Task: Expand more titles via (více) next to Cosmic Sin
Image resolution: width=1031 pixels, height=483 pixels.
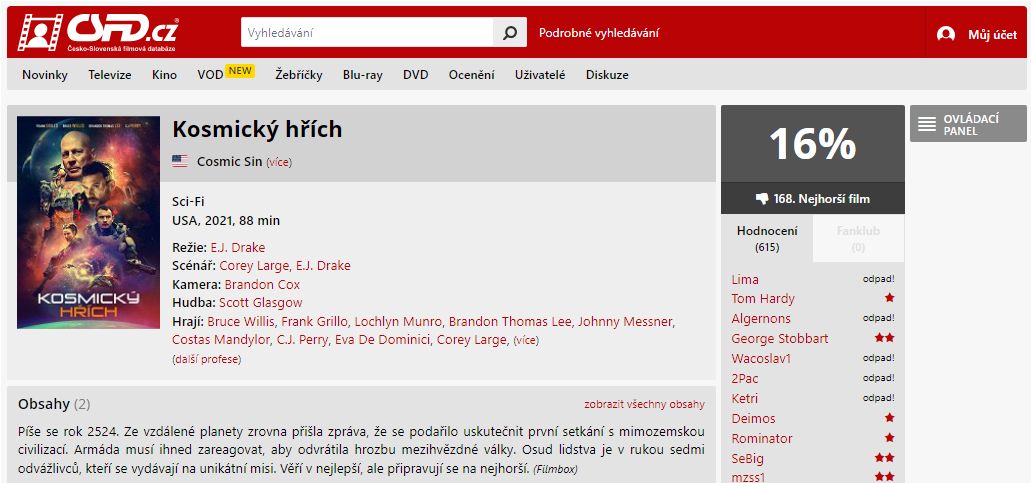Action: [x=279, y=162]
